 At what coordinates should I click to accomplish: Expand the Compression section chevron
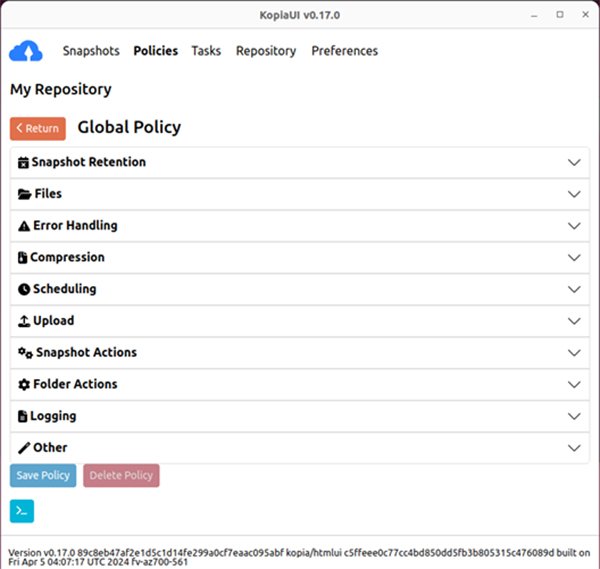(x=574, y=258)
